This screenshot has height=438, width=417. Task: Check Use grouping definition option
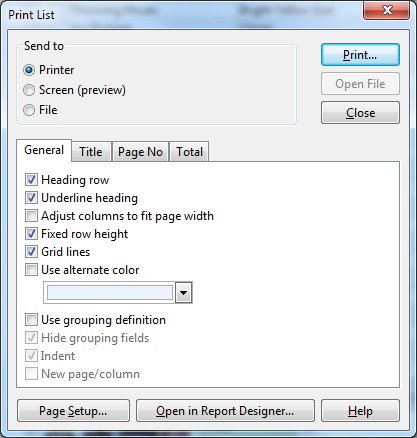coord(31,320)
